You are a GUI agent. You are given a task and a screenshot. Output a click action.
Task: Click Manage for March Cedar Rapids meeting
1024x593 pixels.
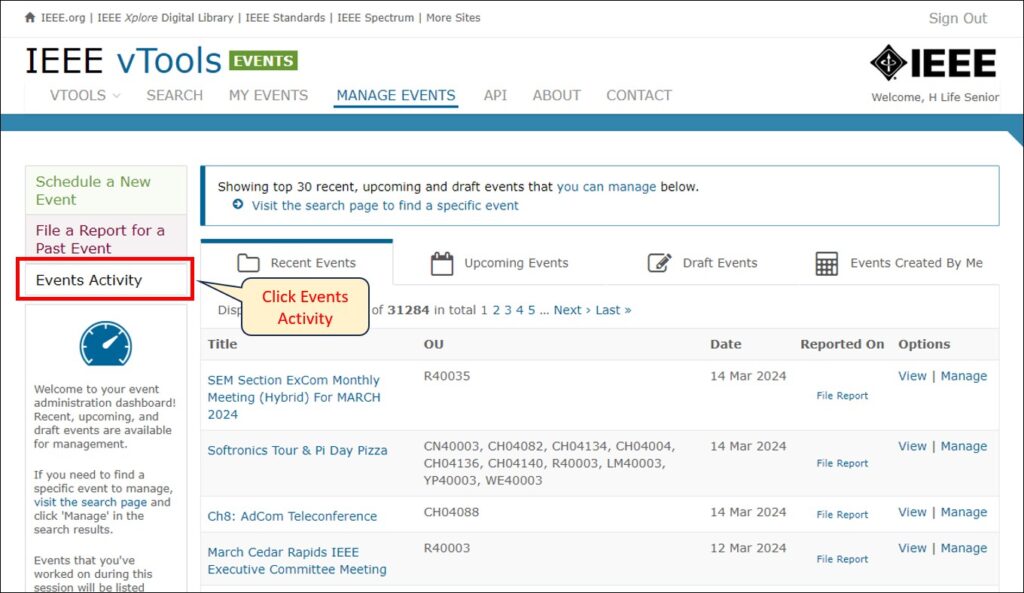point(964,548)
